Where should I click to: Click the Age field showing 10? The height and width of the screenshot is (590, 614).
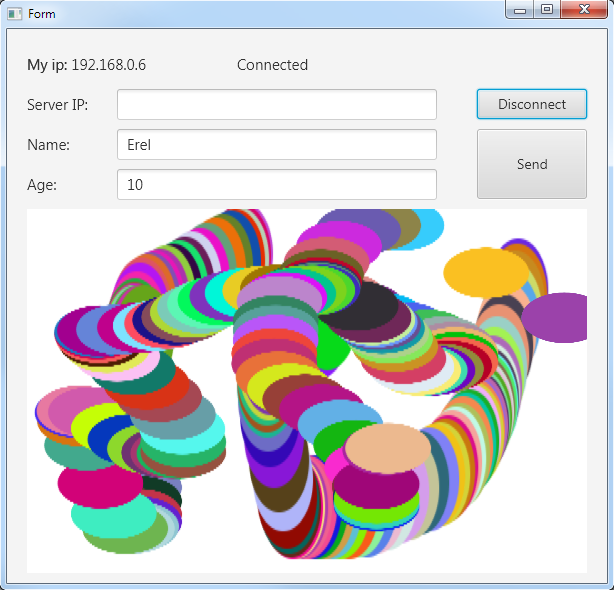click(277, 184)
